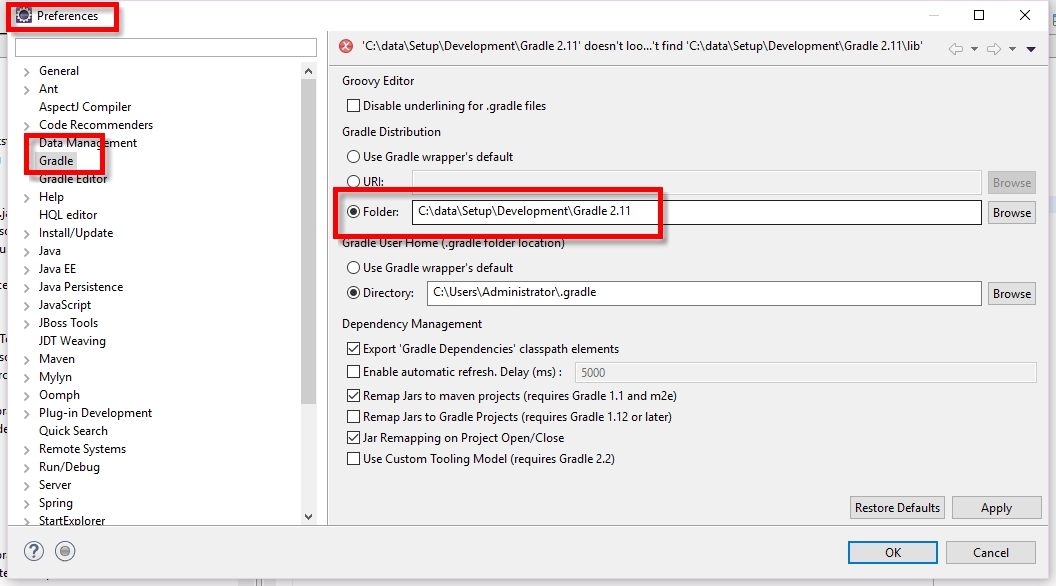The height and width of the screenshot is (586, 1056).
Task: Click the Oomph preference recorder icon
Action: click(x=64, y=550)
